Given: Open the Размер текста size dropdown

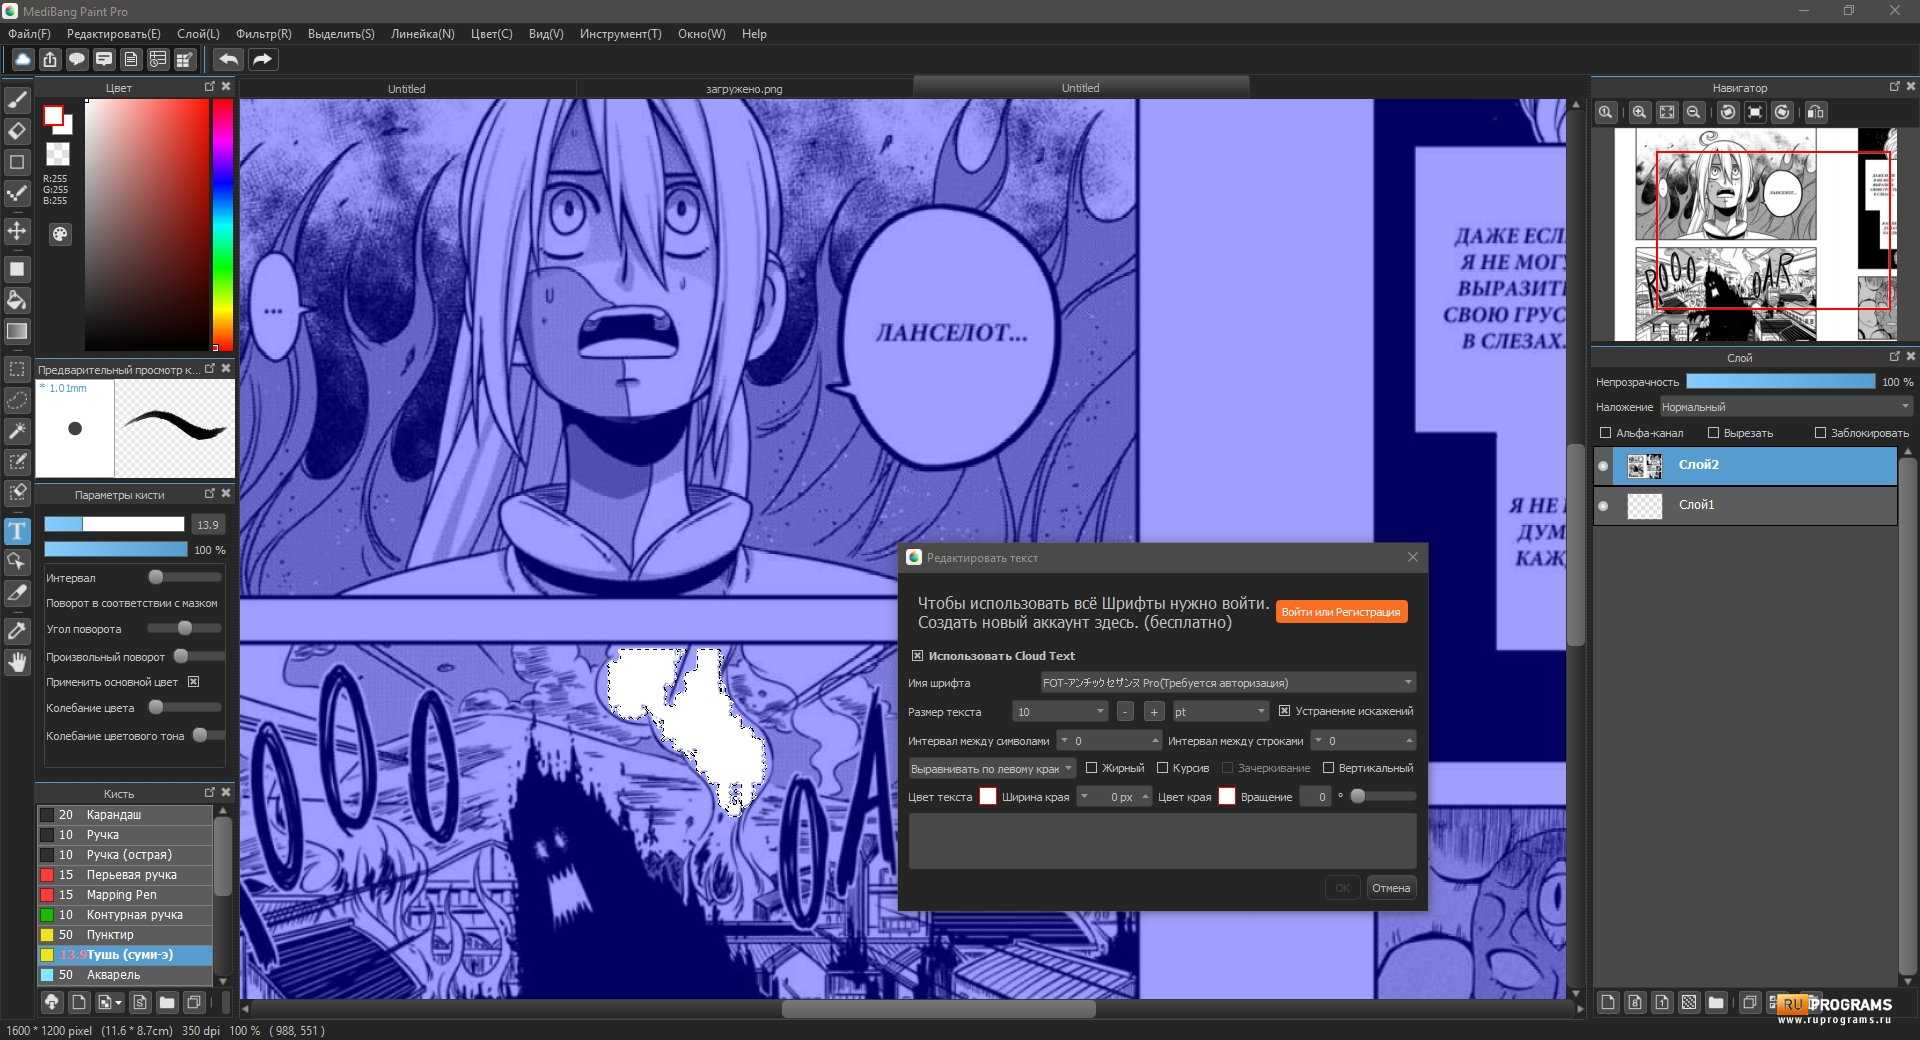Looking at the screenshot, I should [1060, 712].
